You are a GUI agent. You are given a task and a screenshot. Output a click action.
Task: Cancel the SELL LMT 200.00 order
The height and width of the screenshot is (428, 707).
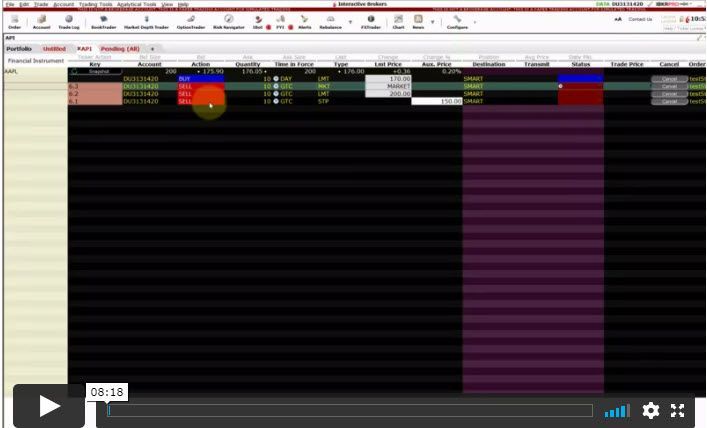click(x=669, y=94)
